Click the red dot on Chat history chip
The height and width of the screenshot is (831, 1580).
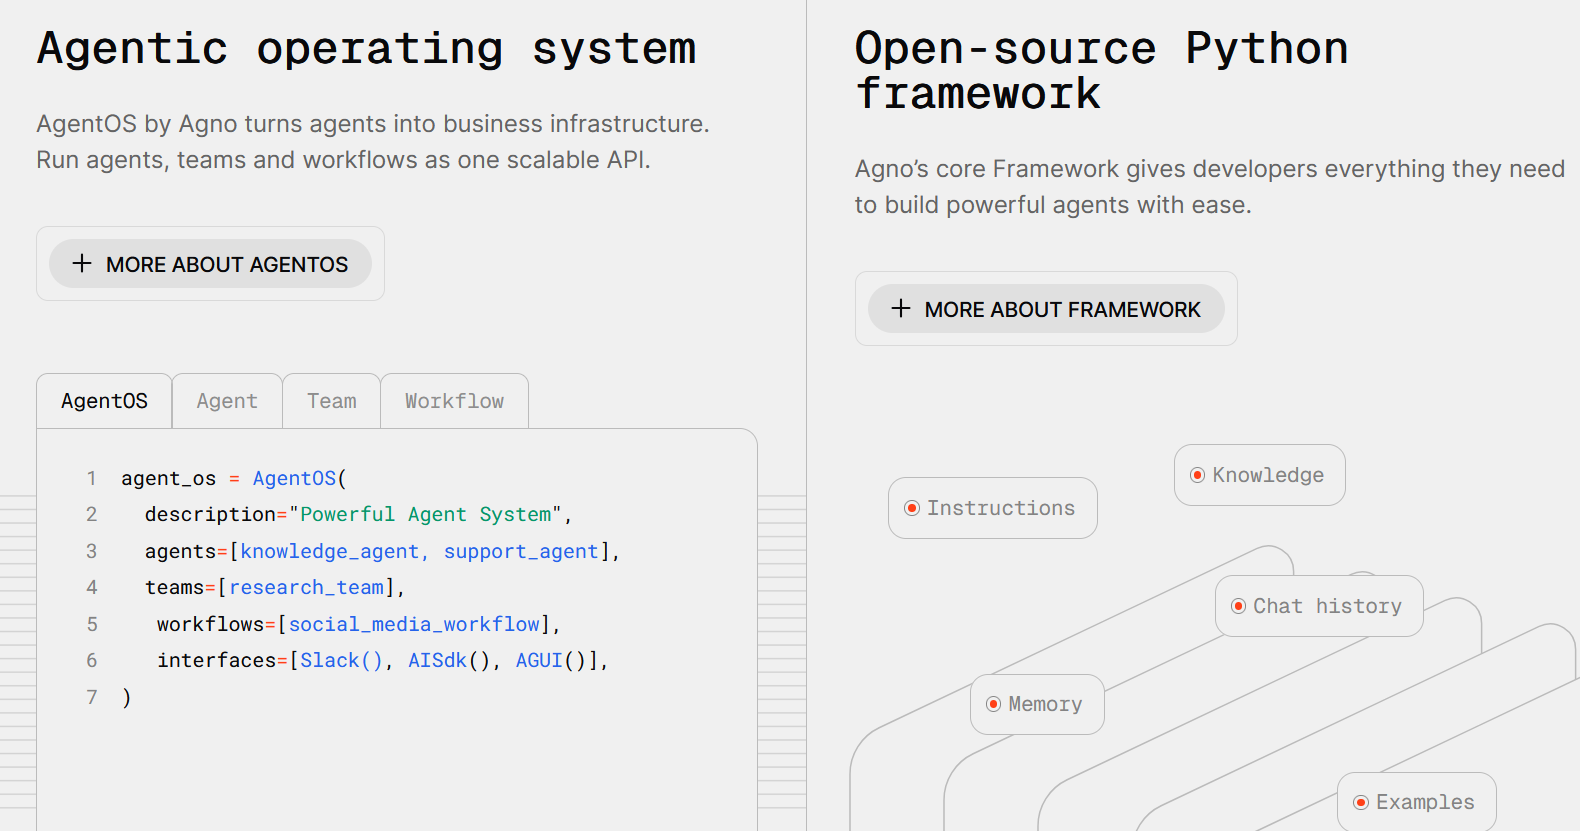point(1238,606)
